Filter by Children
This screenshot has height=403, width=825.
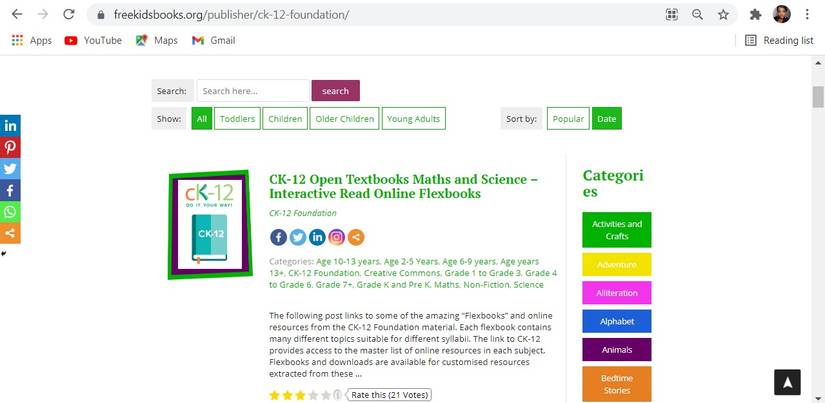[x=285, y=118]
